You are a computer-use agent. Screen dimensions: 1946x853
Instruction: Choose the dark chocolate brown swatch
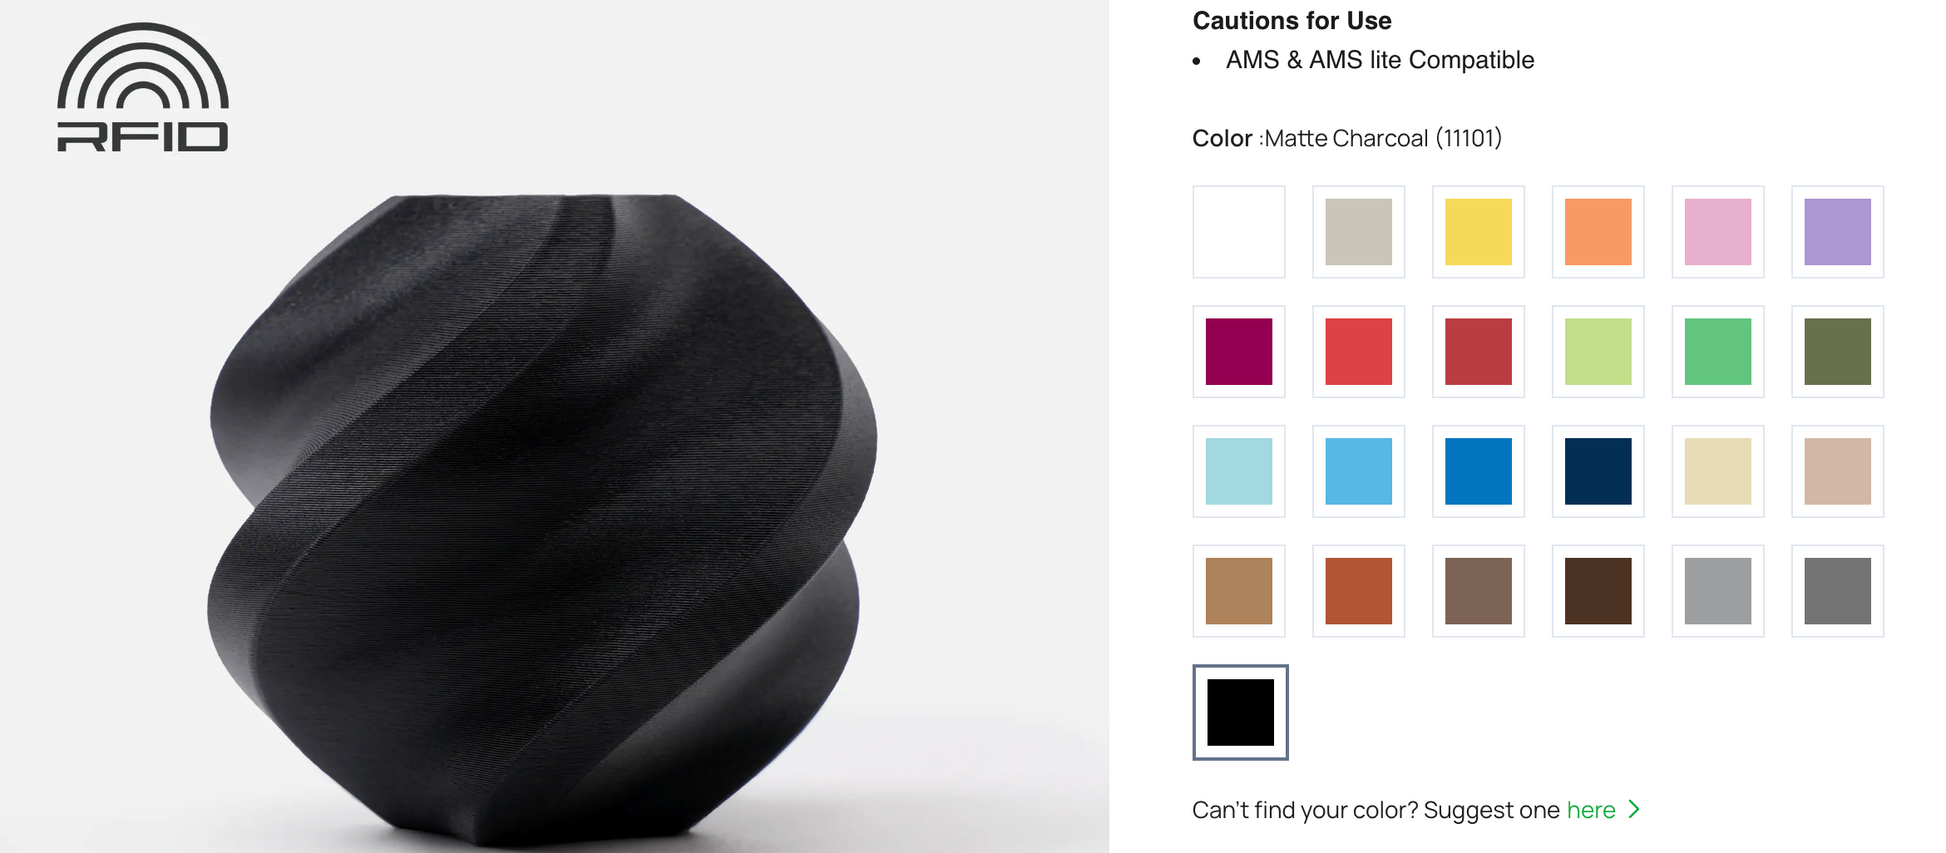1598,591
